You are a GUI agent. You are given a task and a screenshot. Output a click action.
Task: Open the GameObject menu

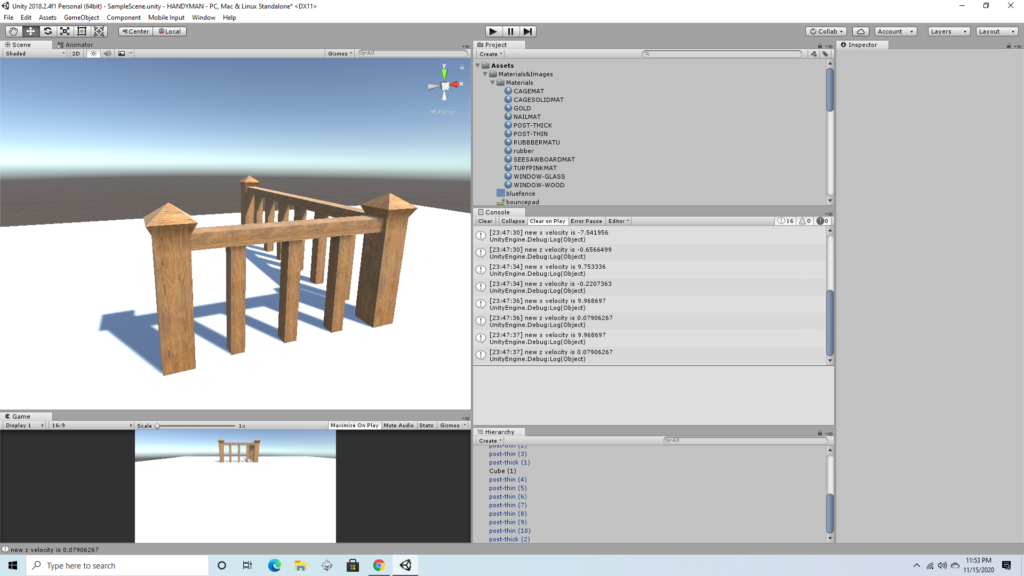[x=79, y=18]
